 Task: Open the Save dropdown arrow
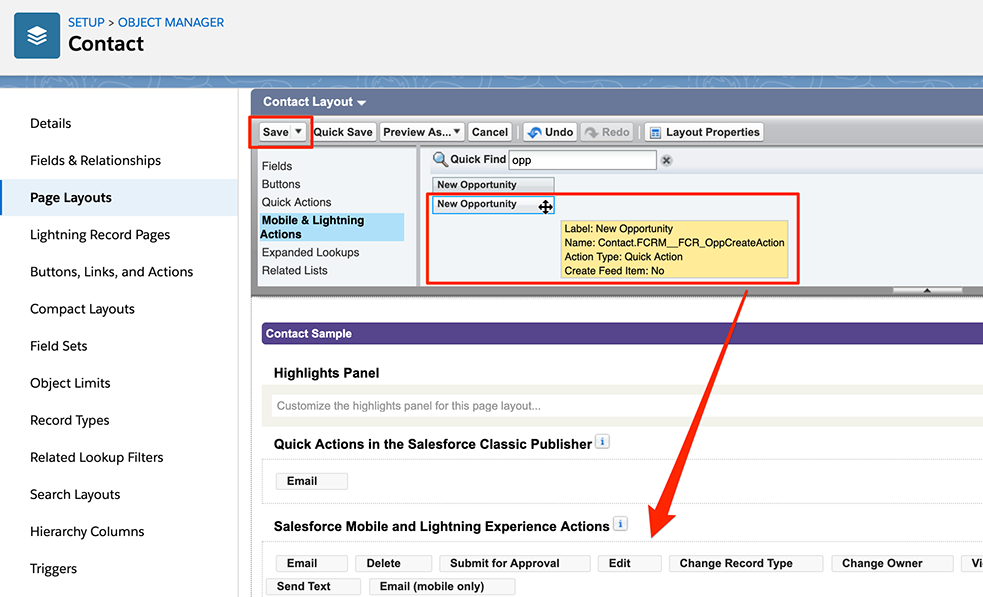coord(299,132)
